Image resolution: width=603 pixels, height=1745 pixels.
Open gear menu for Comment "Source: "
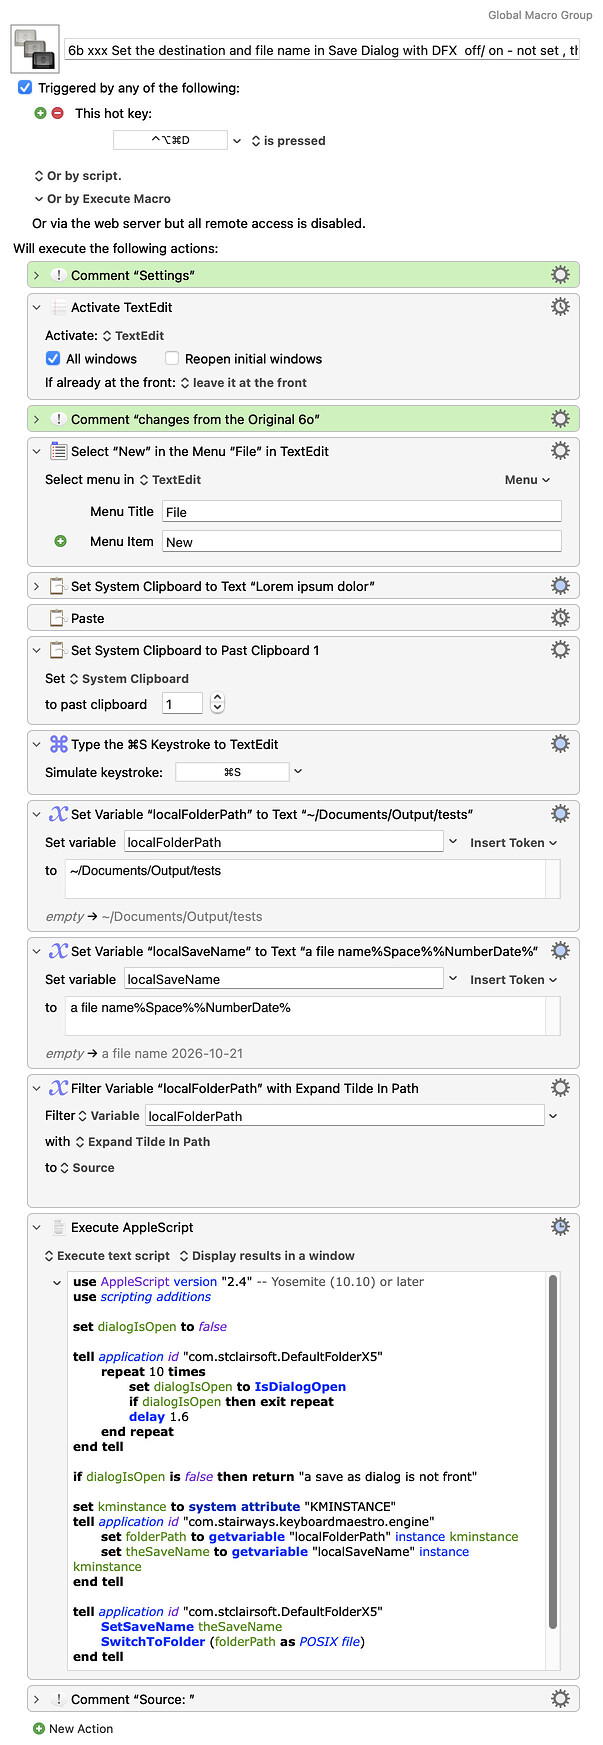[x=560, y=1699]
